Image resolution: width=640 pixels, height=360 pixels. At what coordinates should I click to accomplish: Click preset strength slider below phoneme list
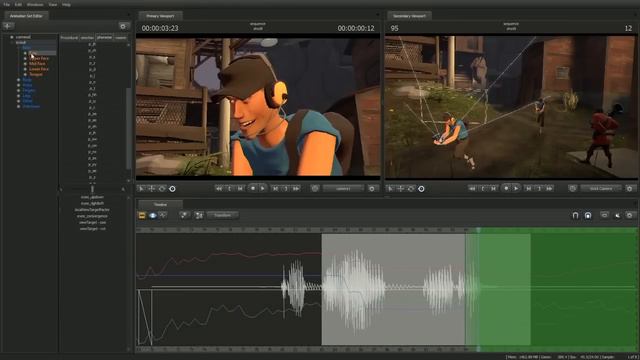[92, 189]
